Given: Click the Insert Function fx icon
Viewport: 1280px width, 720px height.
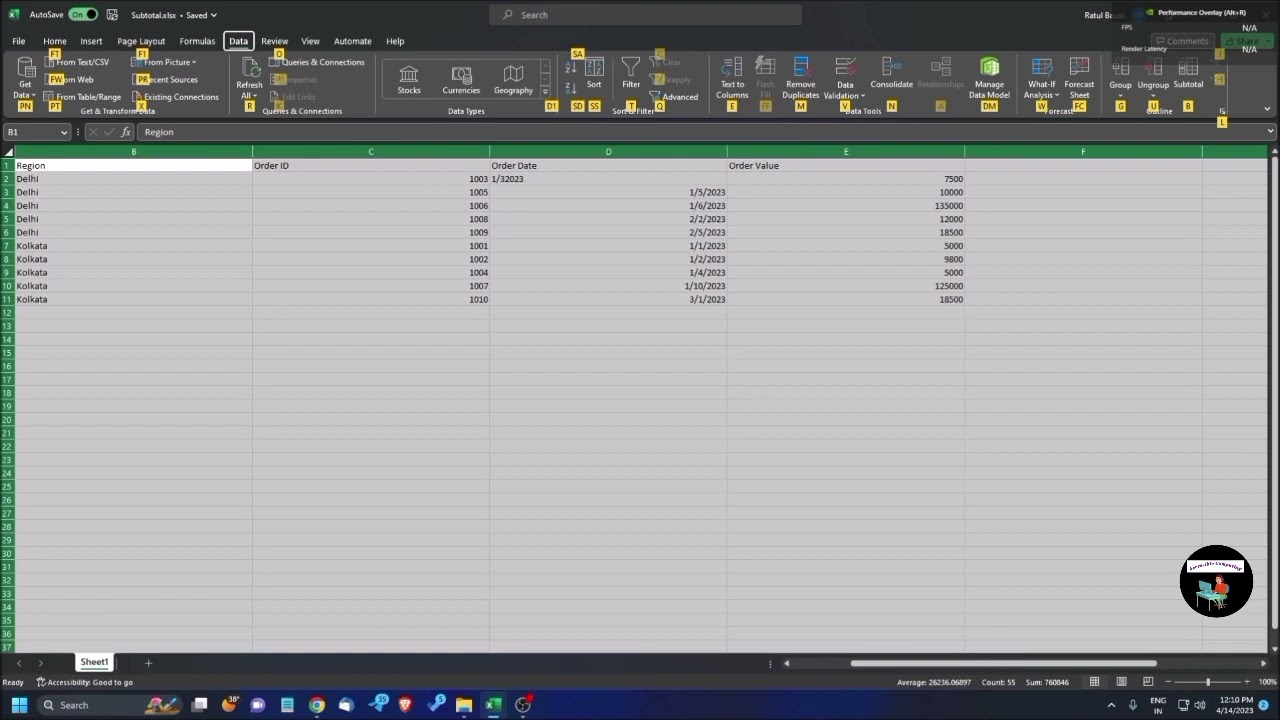Looking at the screenshot, I should pos(126,132).
